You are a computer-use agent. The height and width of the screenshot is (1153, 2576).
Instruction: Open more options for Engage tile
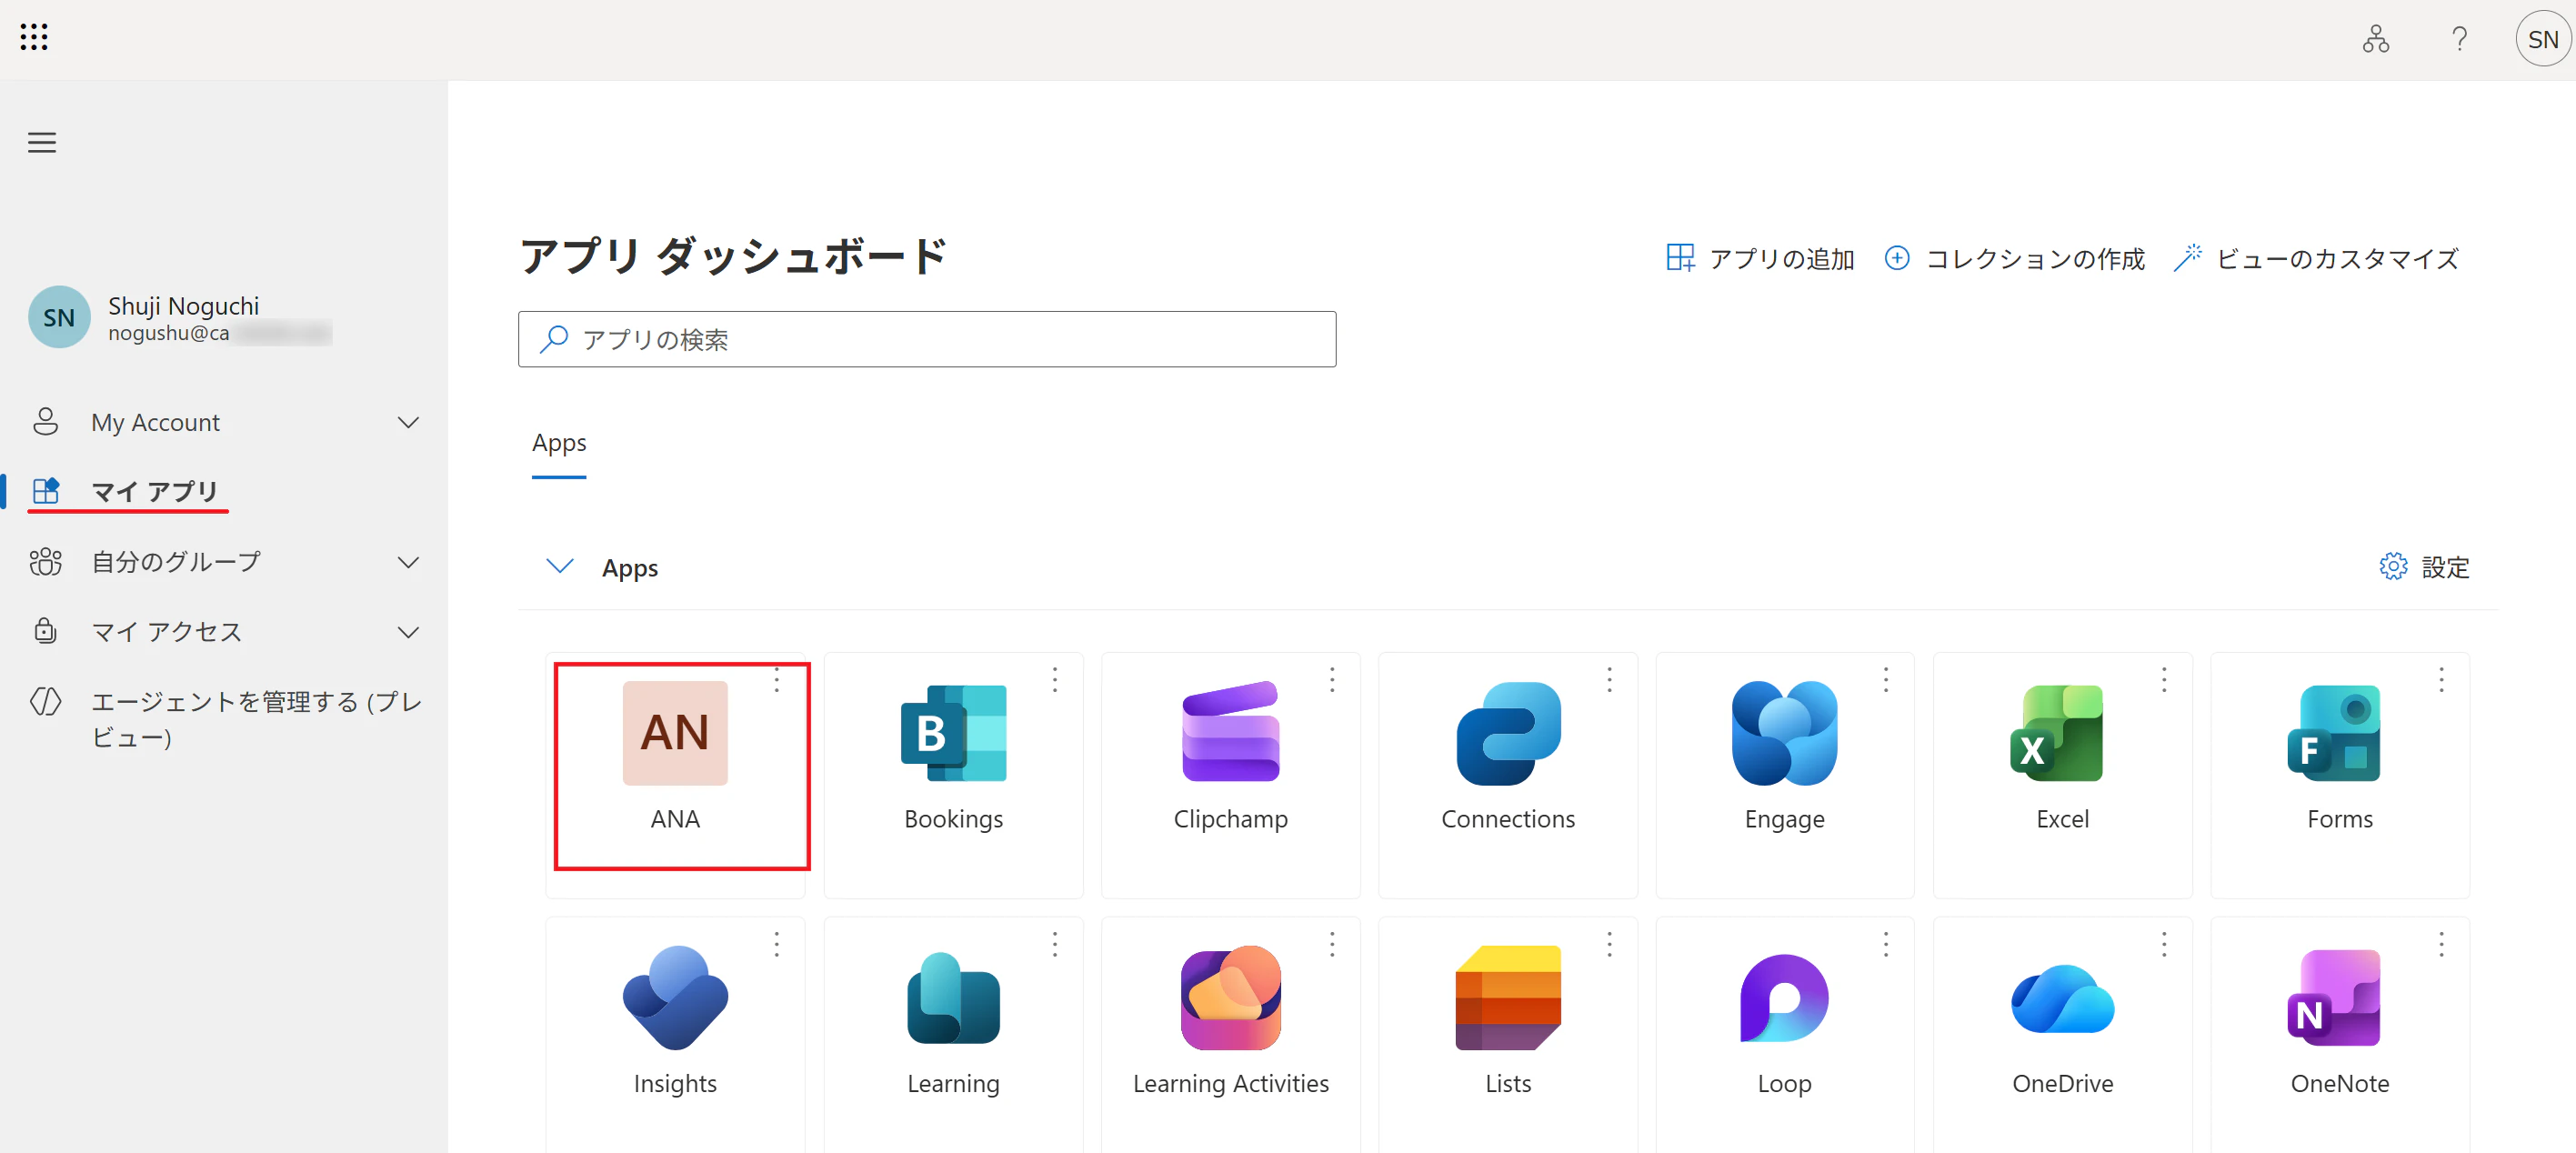click(1885, 680)
